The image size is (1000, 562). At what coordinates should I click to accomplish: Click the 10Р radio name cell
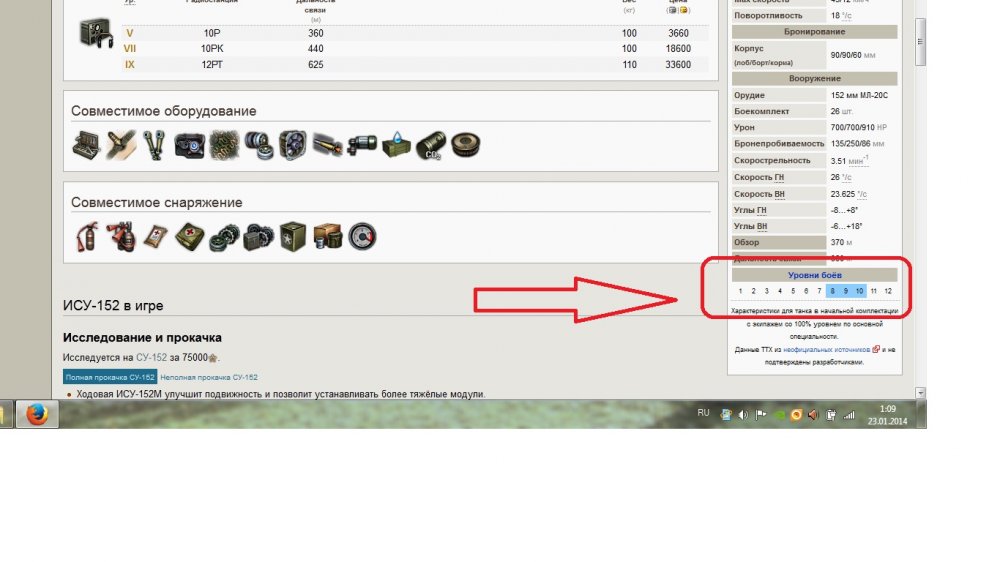[212, 33]
